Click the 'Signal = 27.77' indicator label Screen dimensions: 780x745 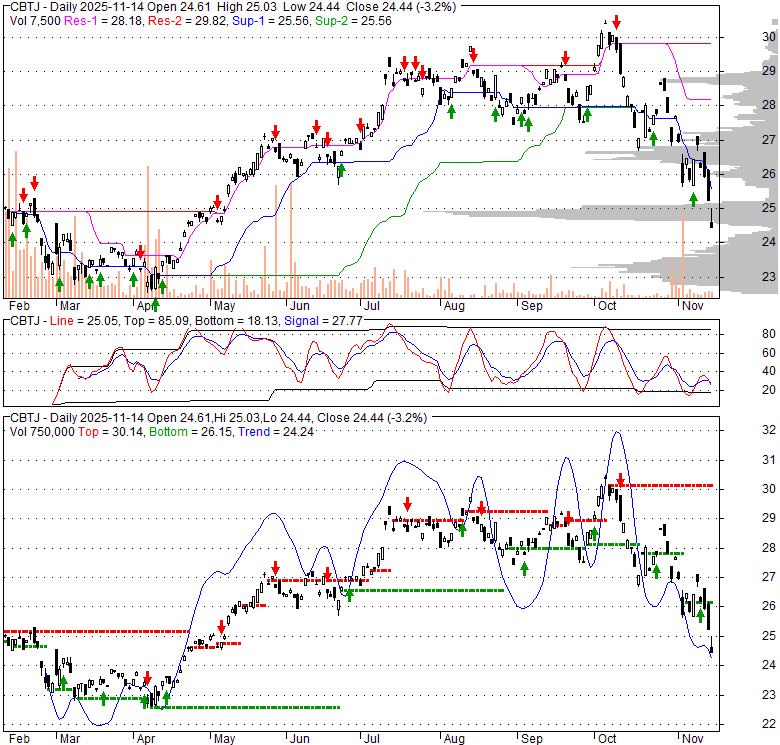point(323,321)
